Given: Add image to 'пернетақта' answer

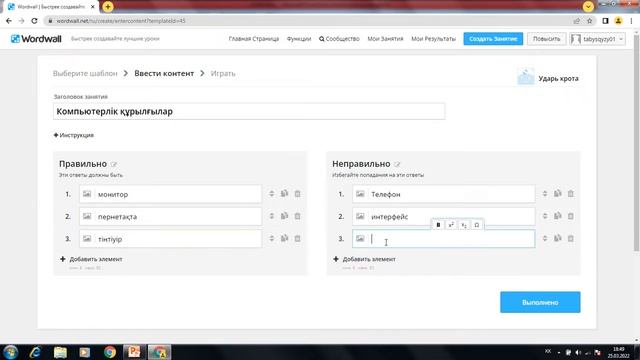Looking at the screenshot, I should [x=87, y=216].
